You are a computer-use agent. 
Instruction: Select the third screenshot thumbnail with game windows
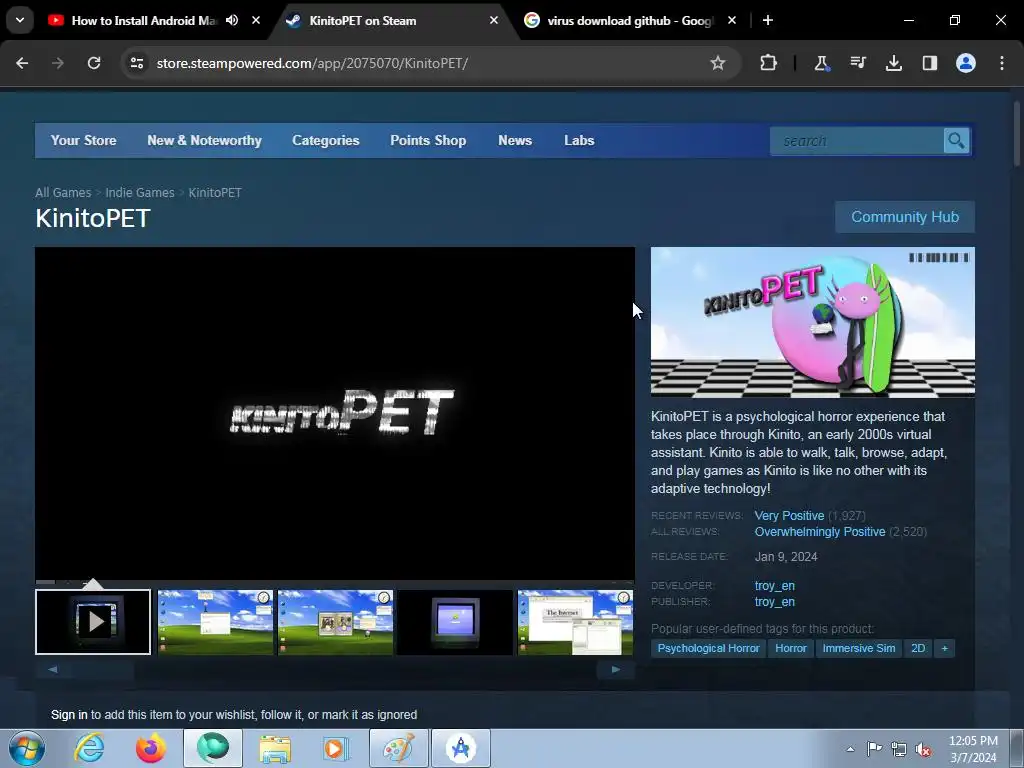pos(336,622)
